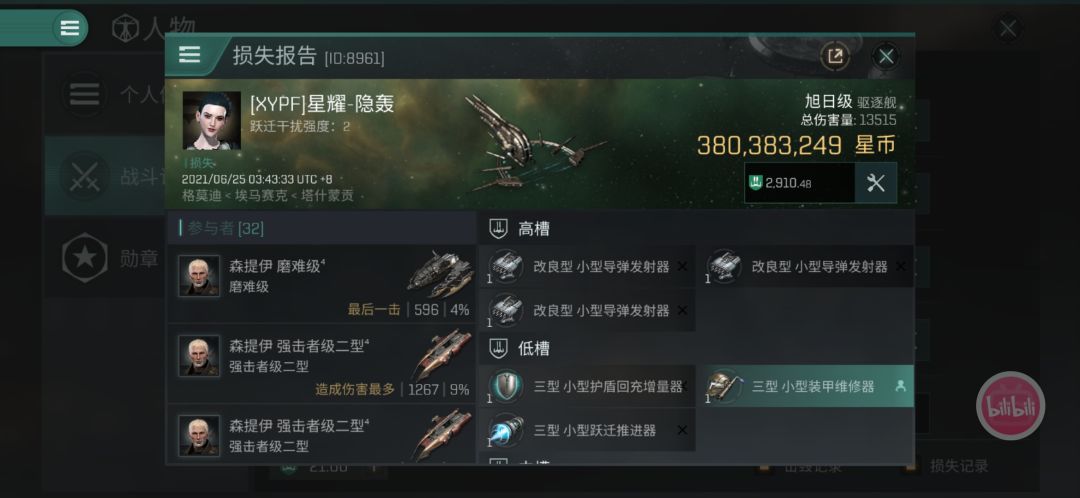
Task: Click the share report icon
Action: (x=835, y=56)
